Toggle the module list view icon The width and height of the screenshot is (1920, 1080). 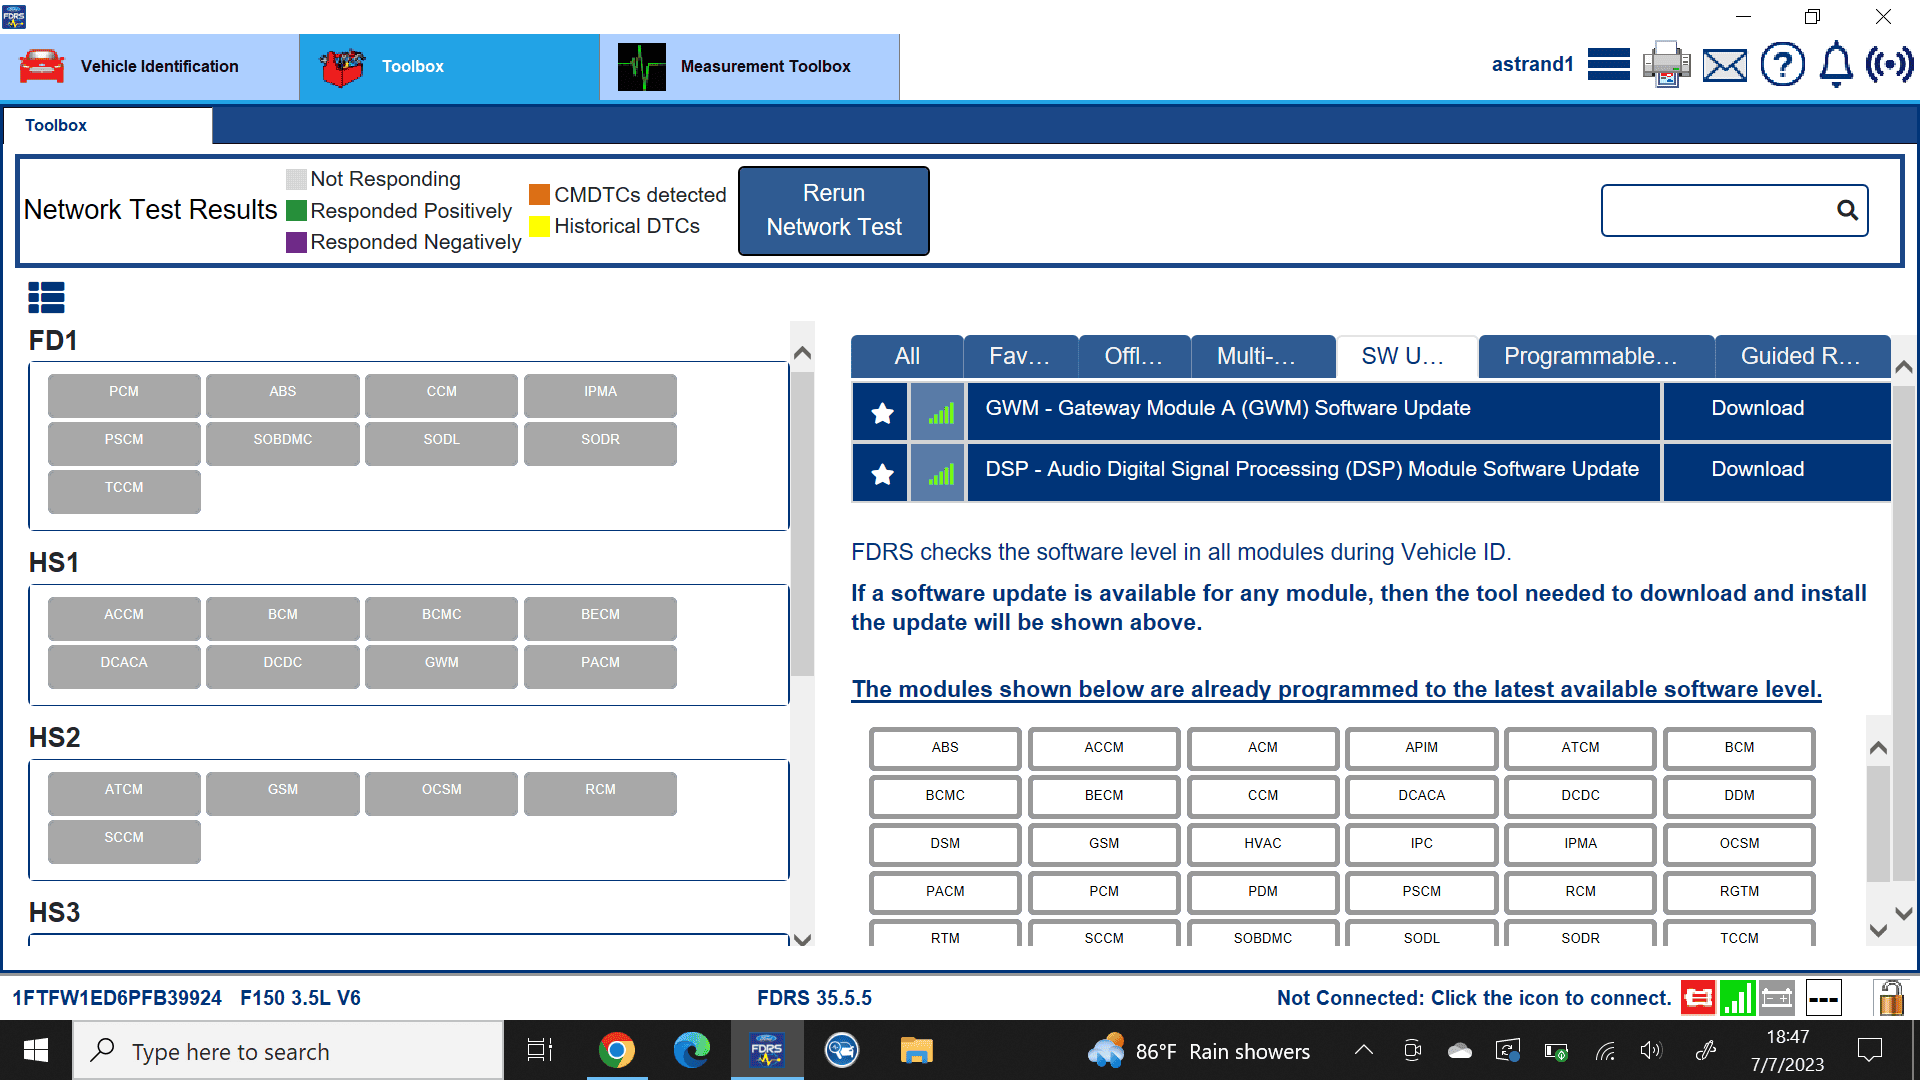tap(46, 297)
